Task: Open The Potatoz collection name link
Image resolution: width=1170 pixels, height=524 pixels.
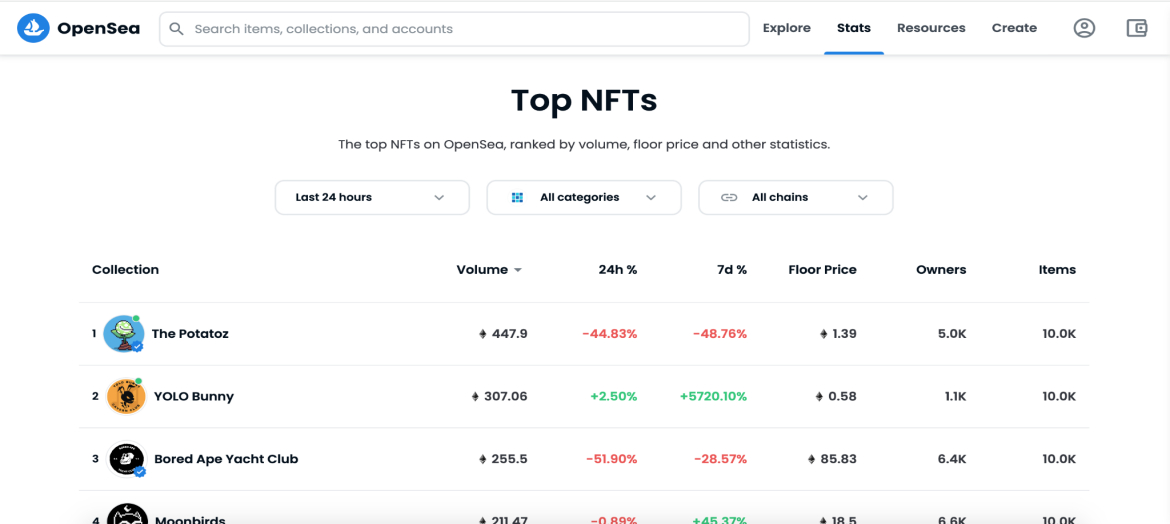Action: coord(190,334)
